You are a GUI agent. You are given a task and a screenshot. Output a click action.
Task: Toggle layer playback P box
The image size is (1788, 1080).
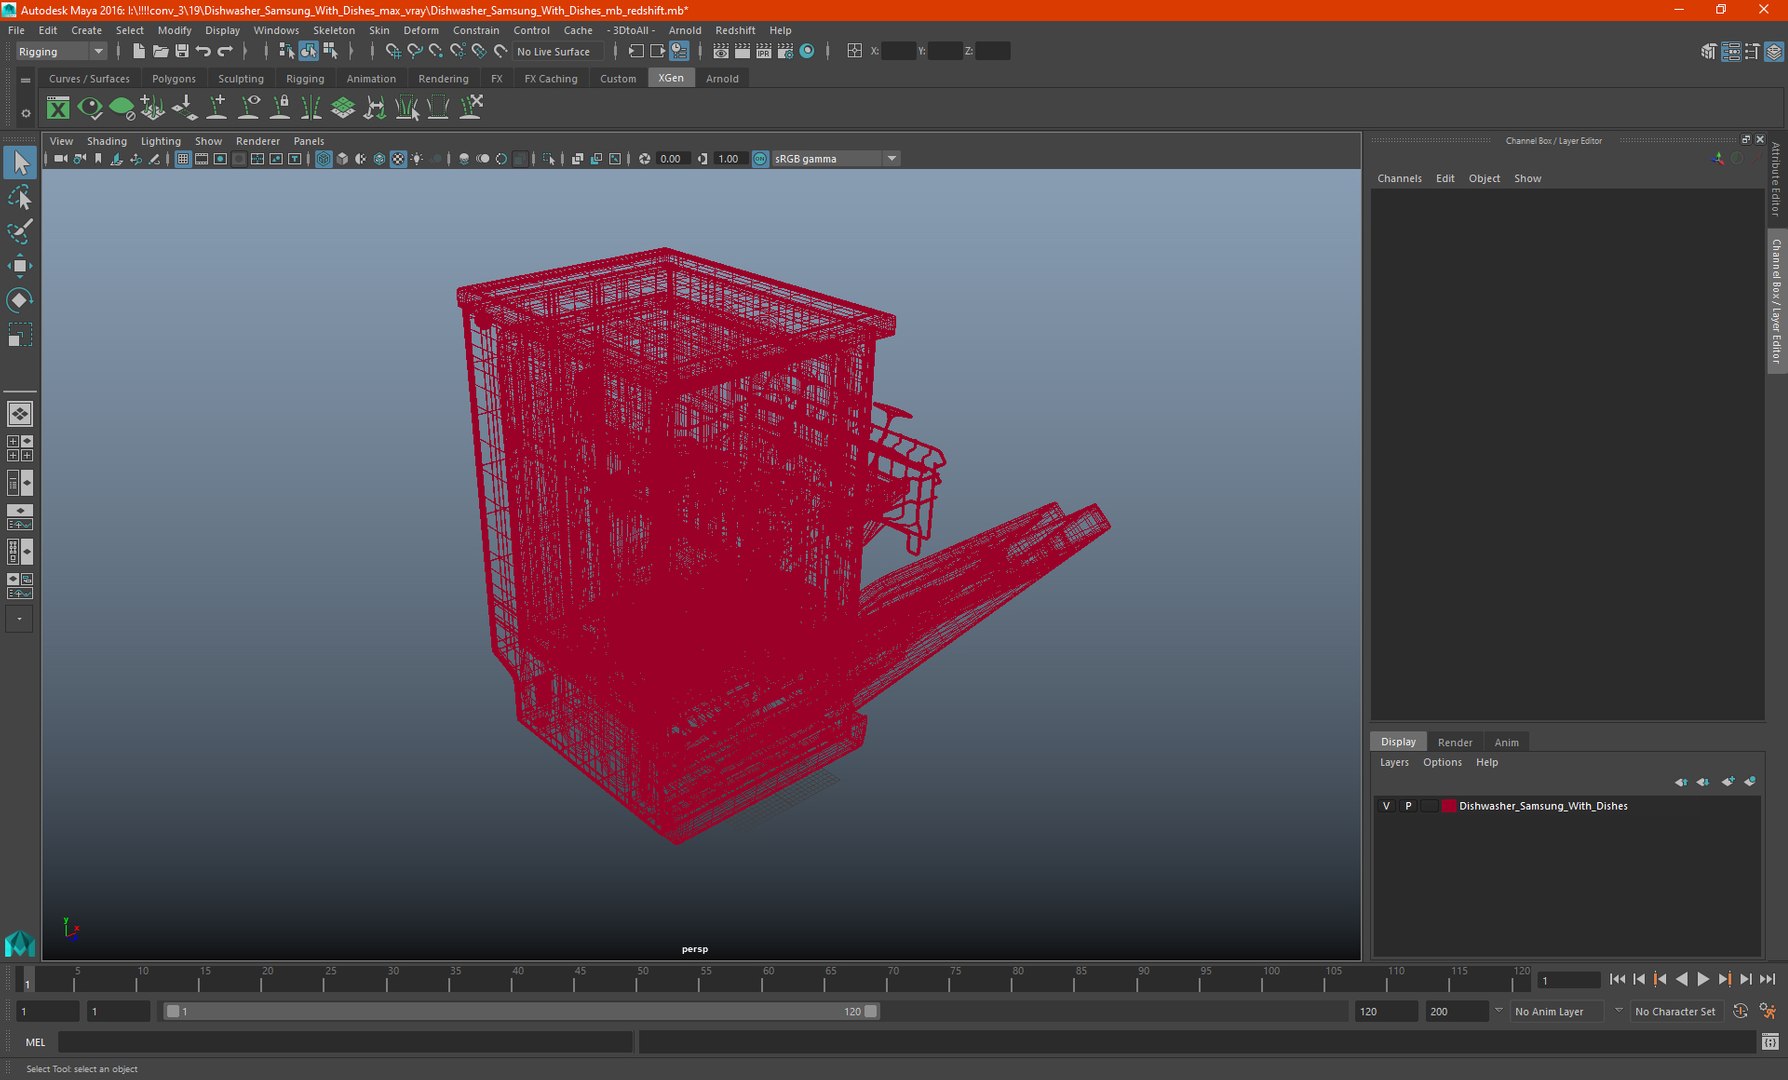click(x=1408, y=806)
